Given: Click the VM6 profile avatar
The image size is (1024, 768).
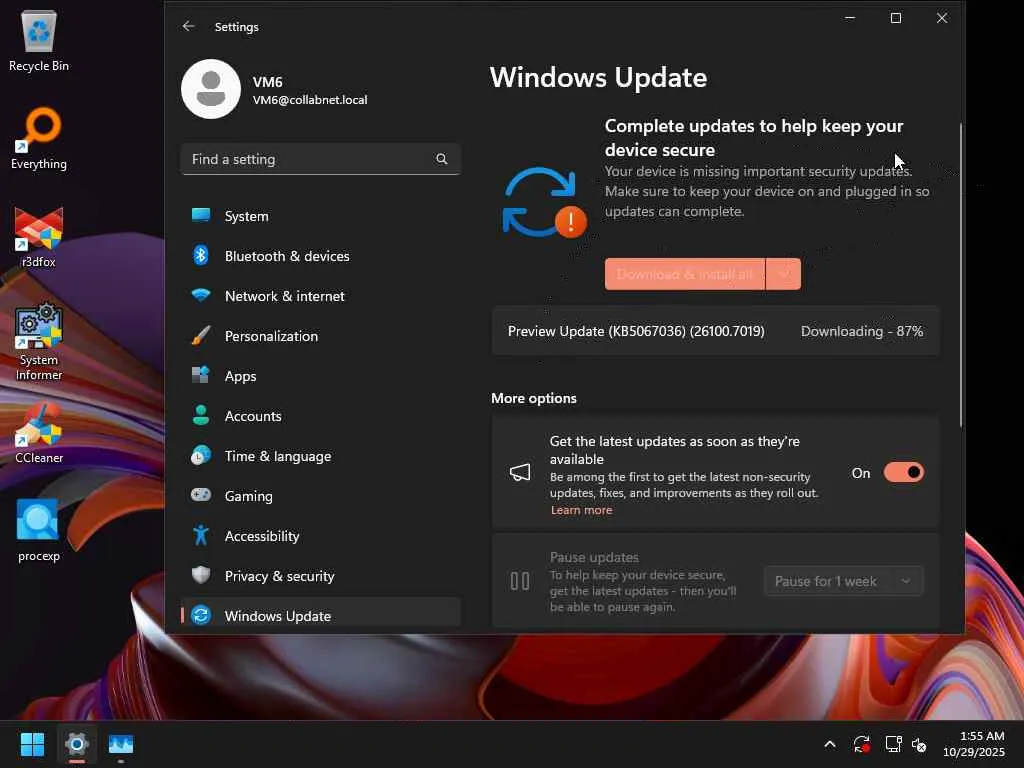Looking at the screenshot, I should tap(211, 89).
